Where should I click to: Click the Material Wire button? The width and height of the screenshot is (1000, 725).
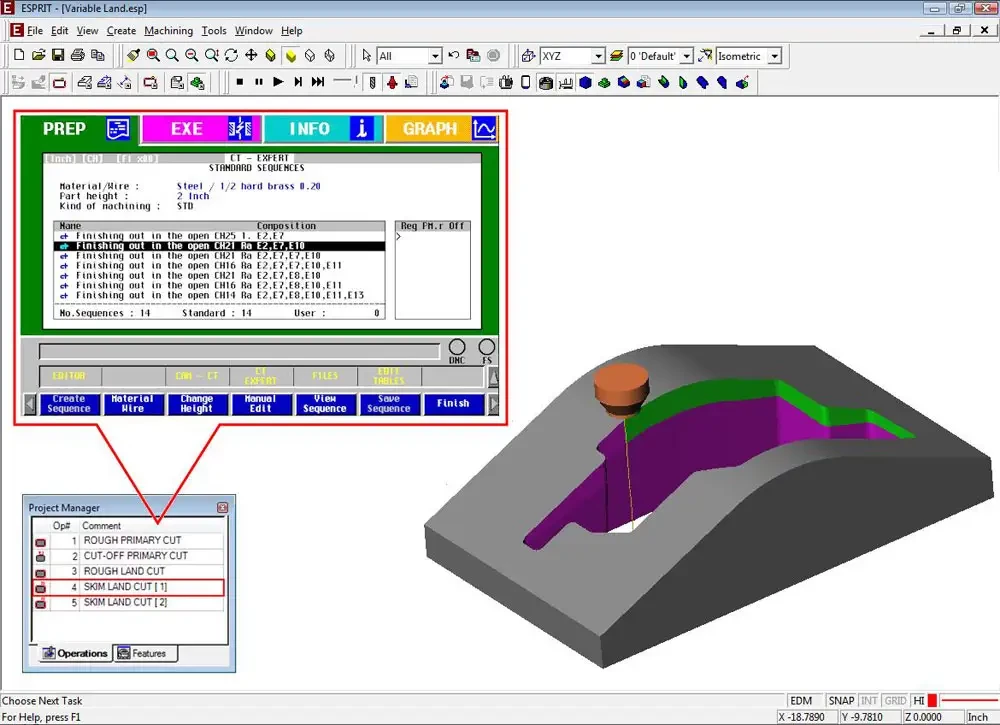(133, 404)
